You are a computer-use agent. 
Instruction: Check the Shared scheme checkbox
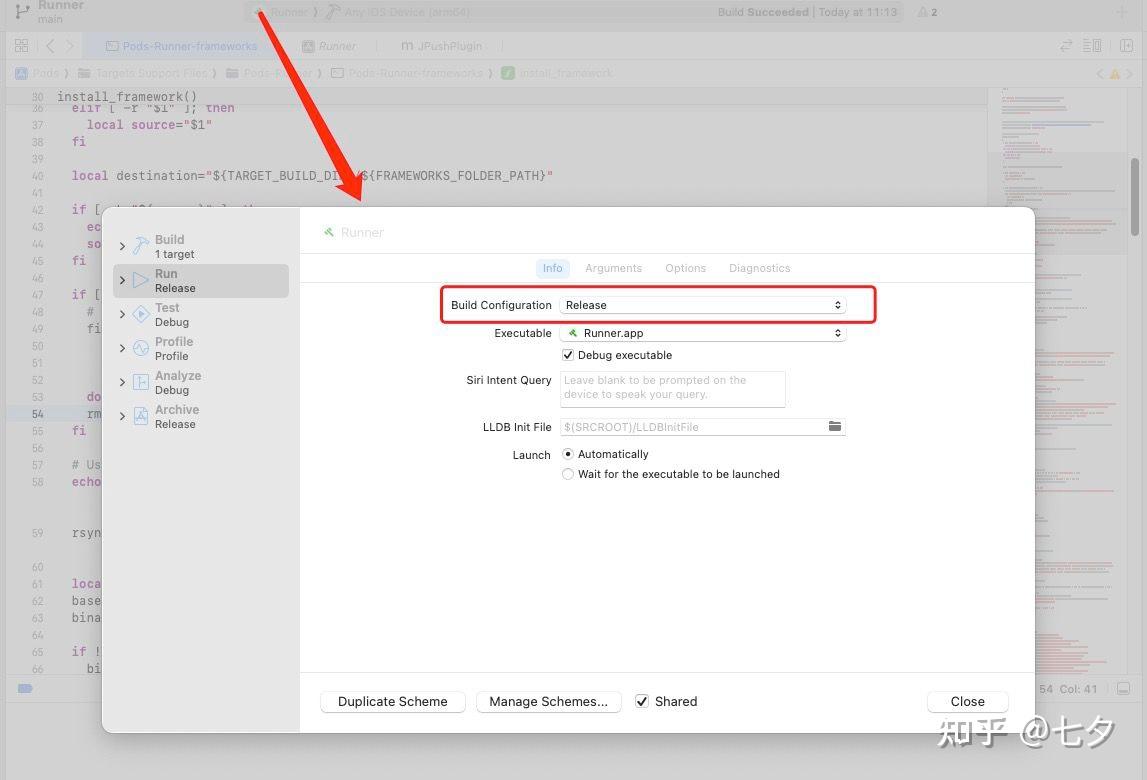tap(641, 701)
